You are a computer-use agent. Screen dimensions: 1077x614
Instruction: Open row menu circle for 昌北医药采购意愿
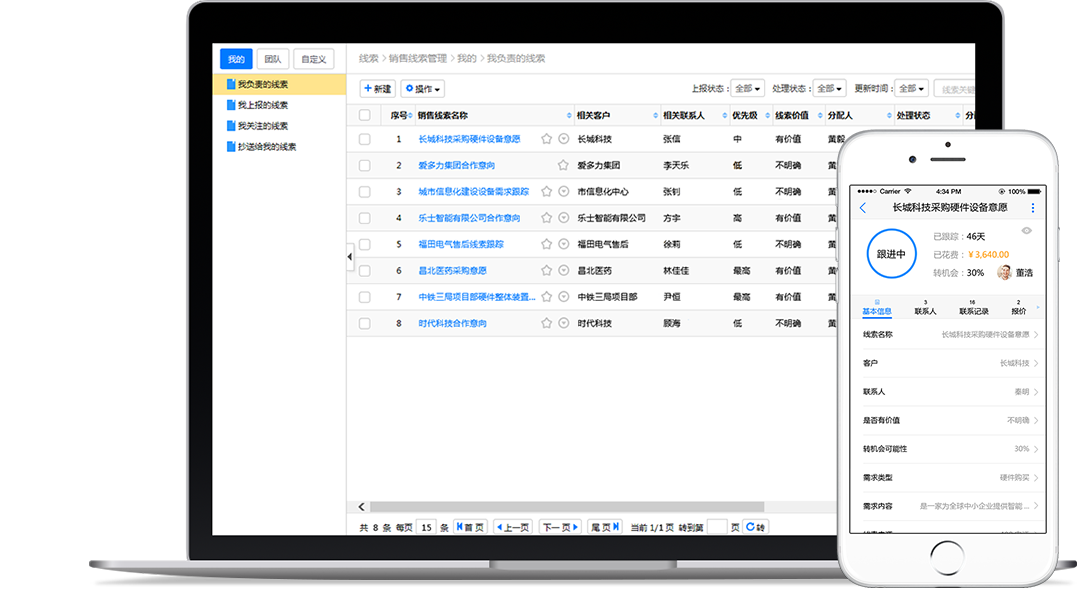564,271
